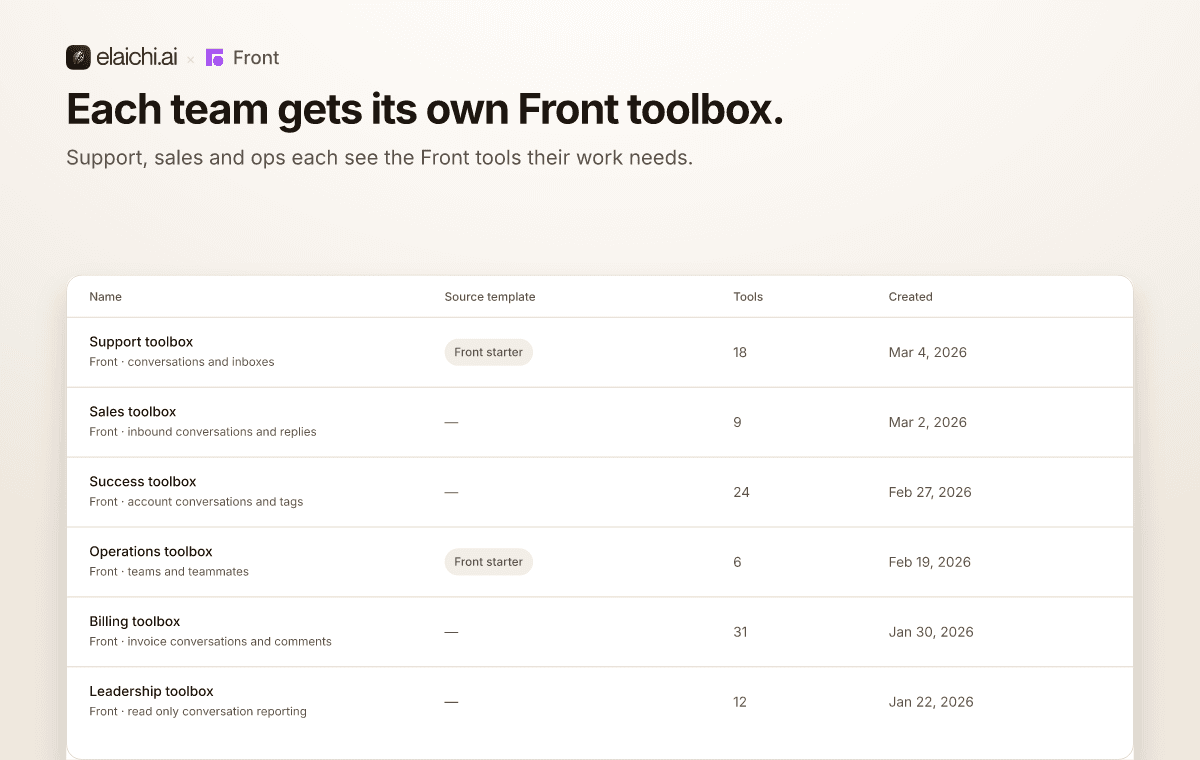The image size is (1200, 760).
Task: Click the tools count 9
Action: [737, 422]
